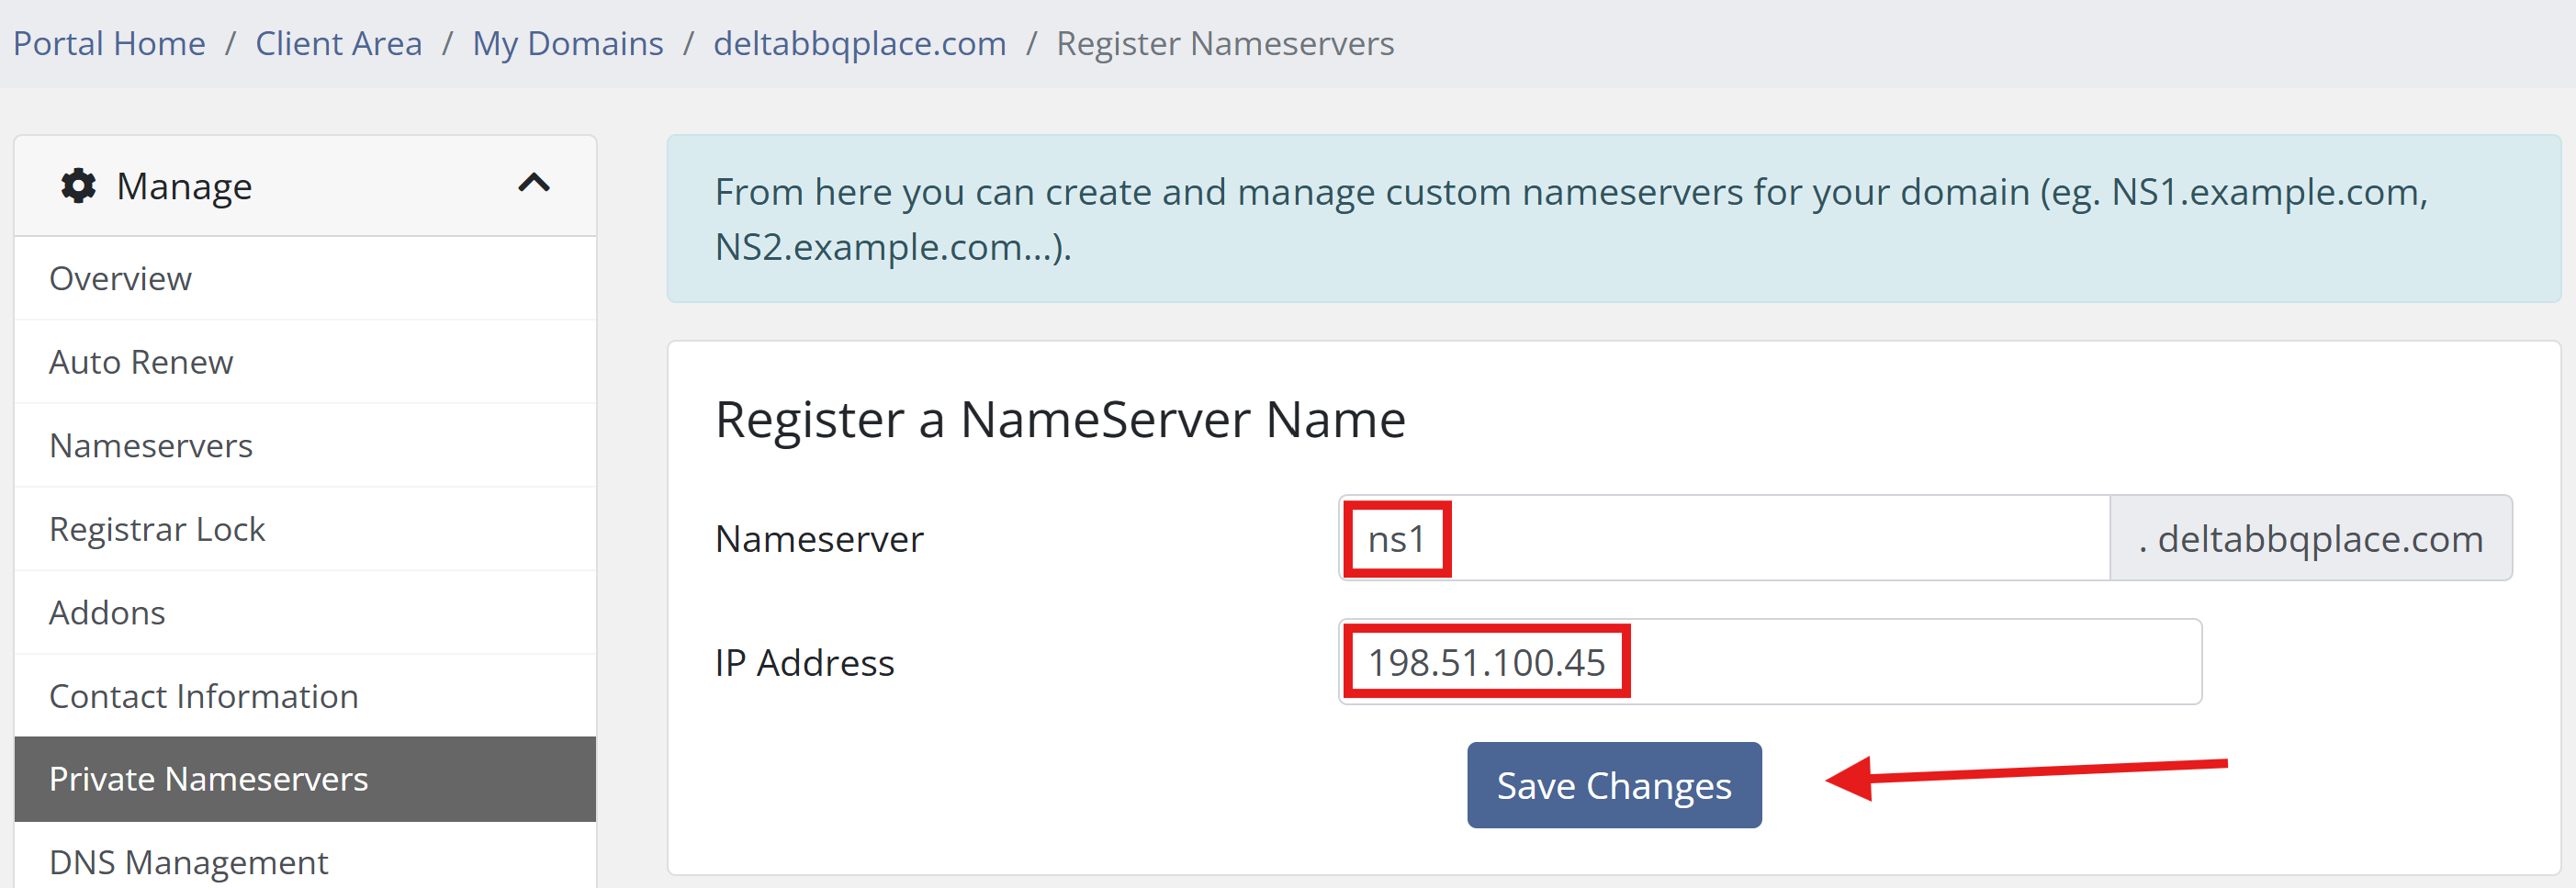
Task: Open the Overview menu item
Action: click(x=120, y=278)
